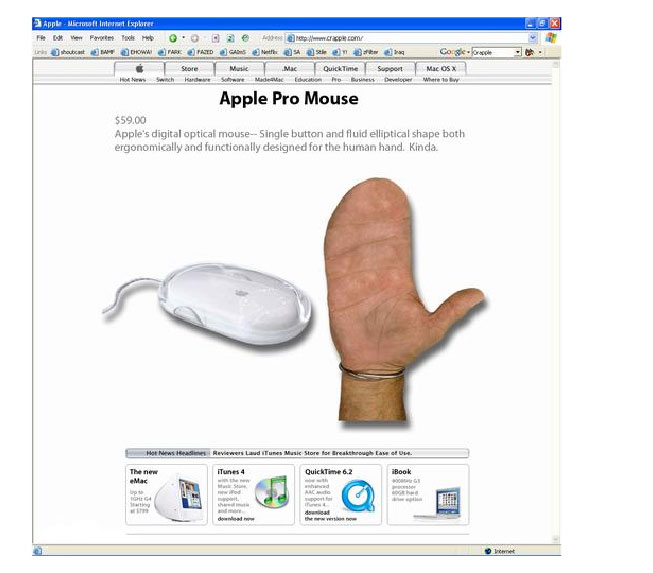The width and height of the screenshot is (653, 573).
Task: Click the QuickTime 6.2 'download' link
Action: 317,512
